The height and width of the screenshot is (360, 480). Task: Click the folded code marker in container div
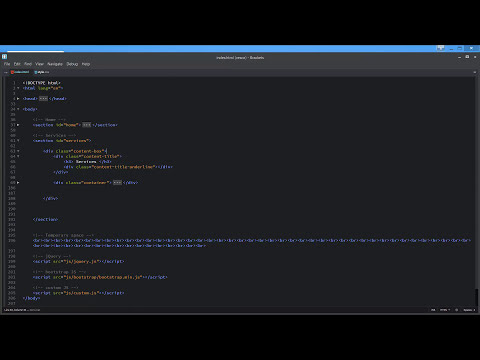[117, 183]
